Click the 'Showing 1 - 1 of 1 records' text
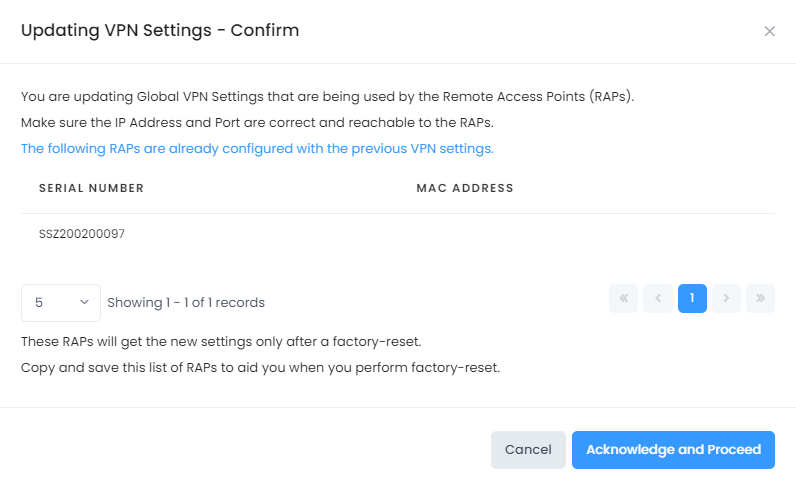The image size is (796, 490). [186, 302]
